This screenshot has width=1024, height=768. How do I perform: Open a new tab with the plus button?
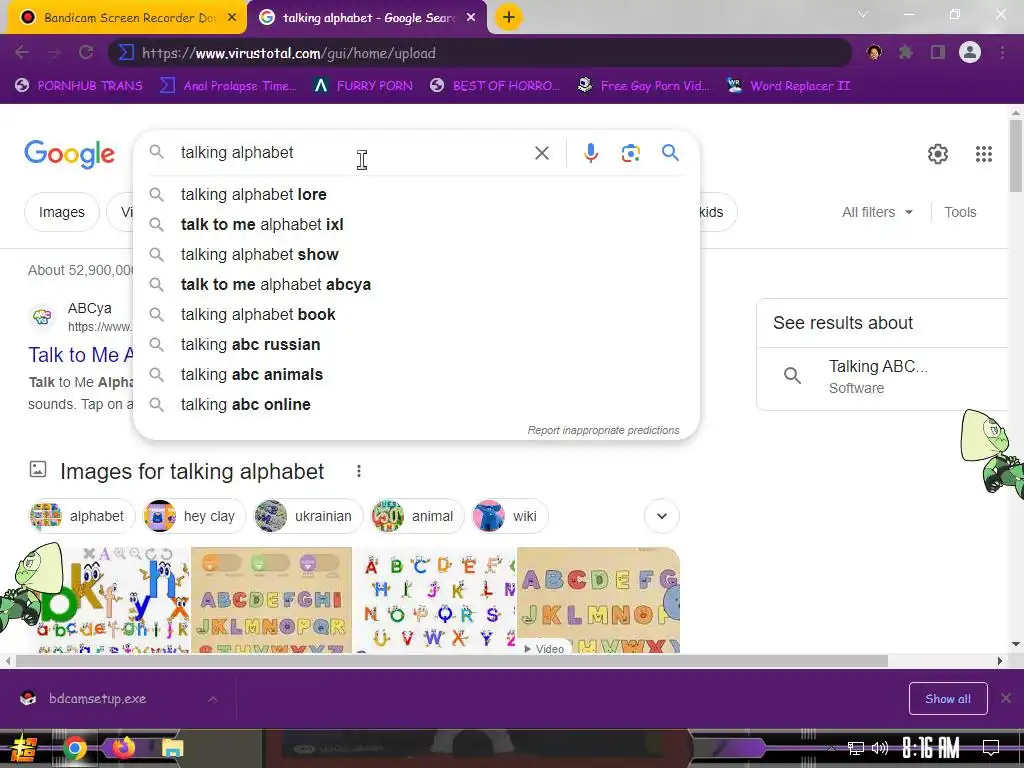pos(509,17)
